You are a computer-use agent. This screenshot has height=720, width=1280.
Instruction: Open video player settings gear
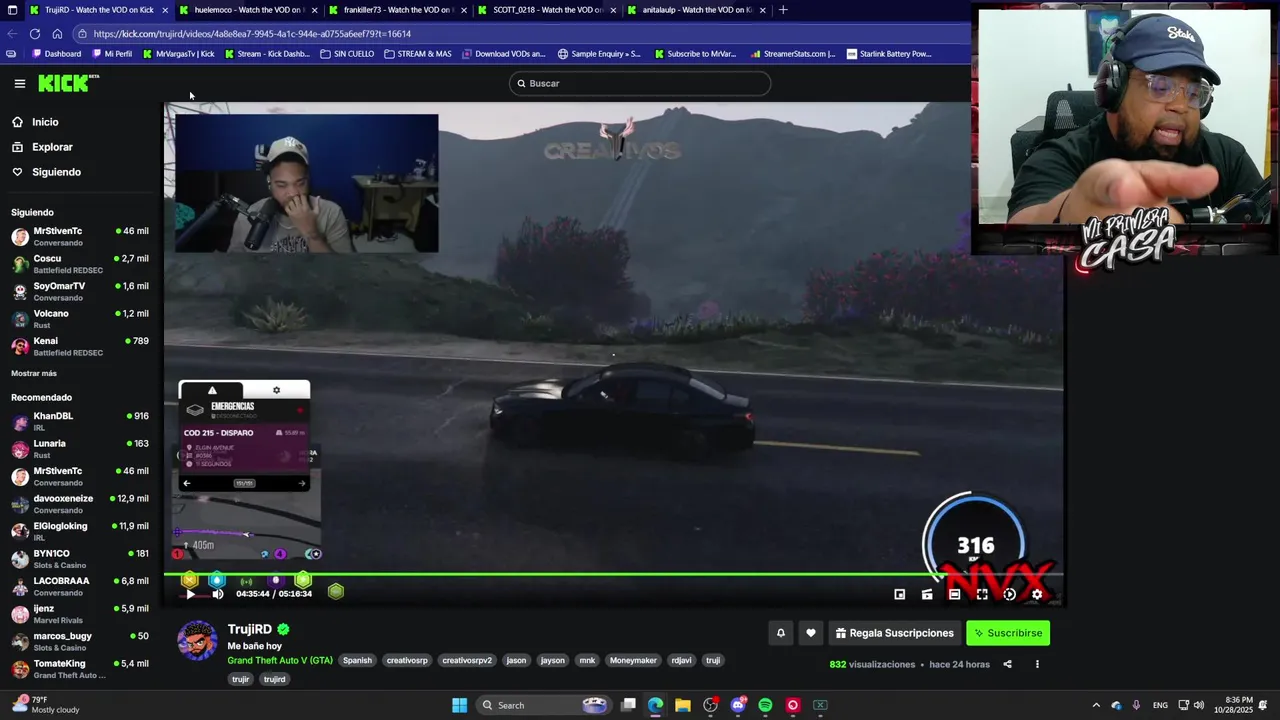pos(1037,594)
